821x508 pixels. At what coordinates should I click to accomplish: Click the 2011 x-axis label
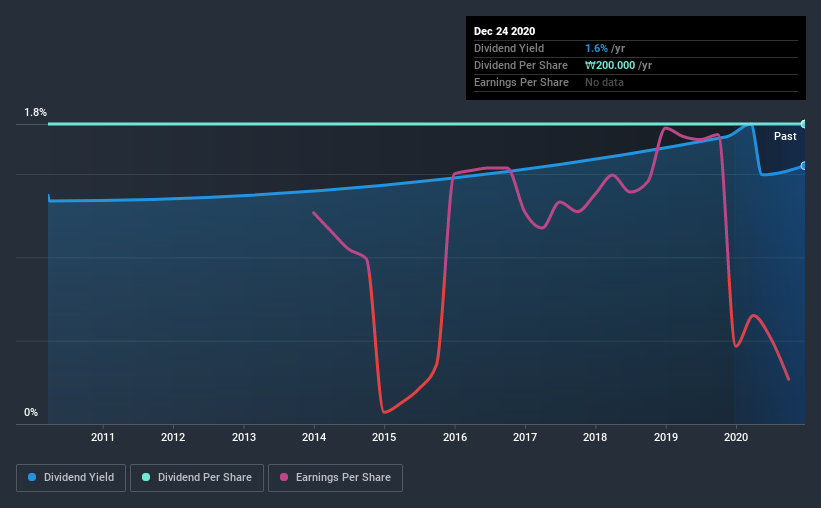103,437
